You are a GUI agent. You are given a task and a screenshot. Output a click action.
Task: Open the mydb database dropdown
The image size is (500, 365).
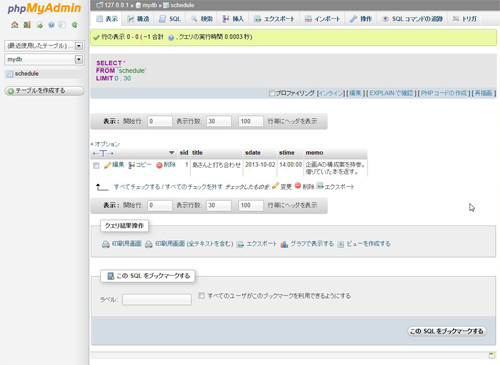point(44,59)
